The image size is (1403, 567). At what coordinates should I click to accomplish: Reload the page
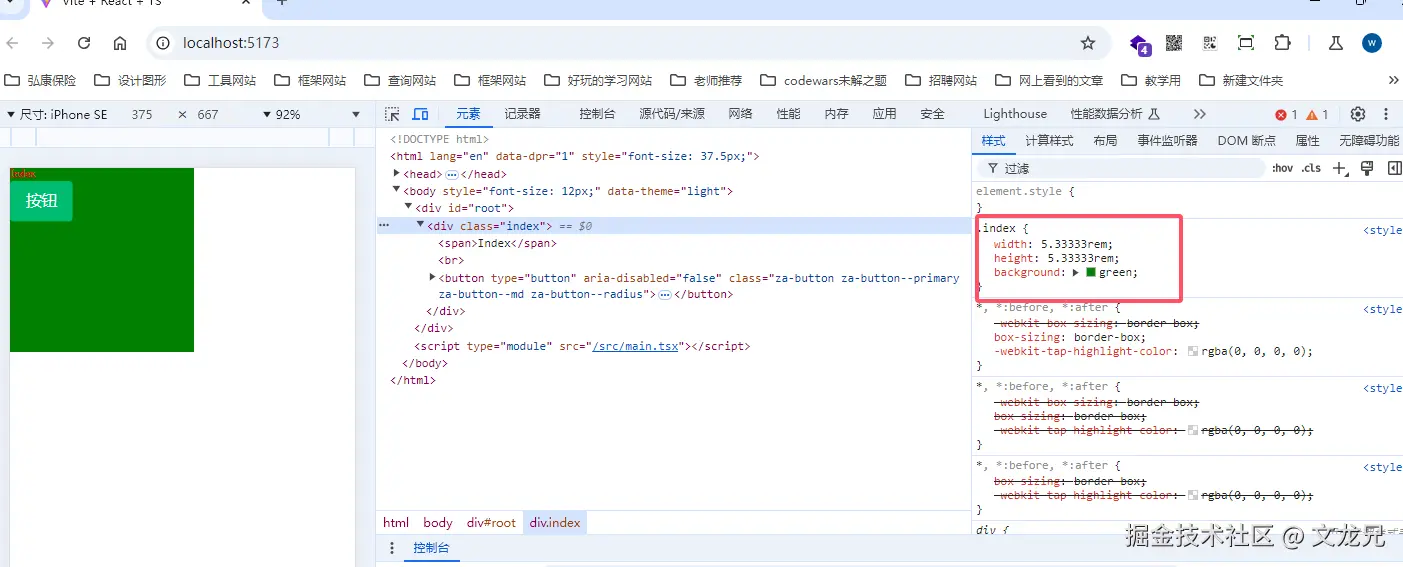(84, 43)
